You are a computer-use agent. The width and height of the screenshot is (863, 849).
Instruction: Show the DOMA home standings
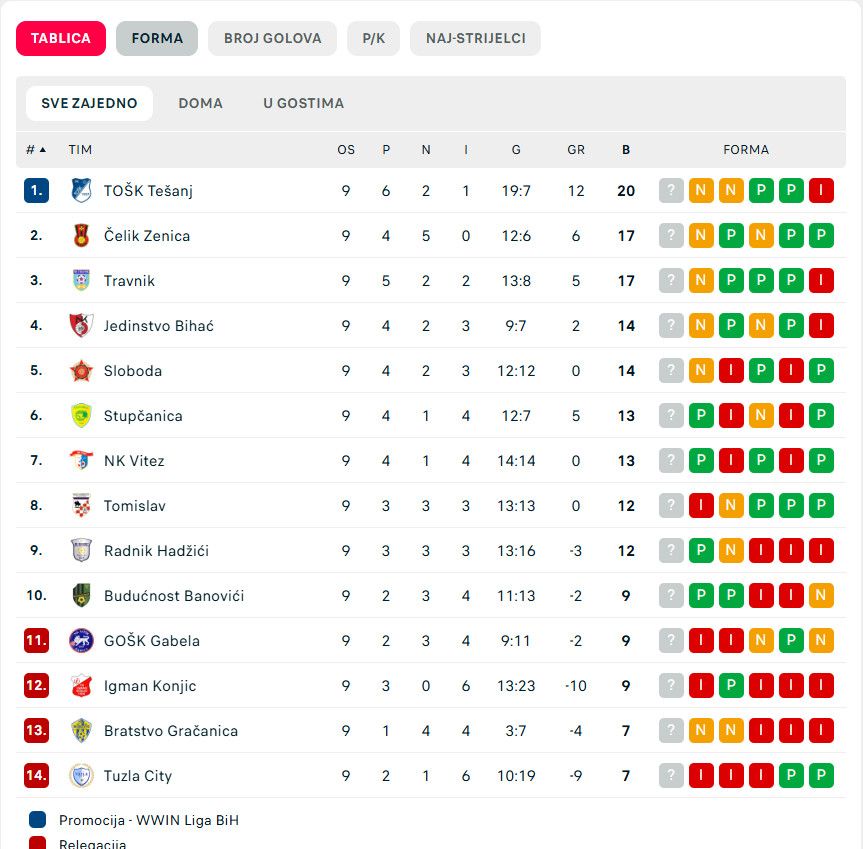point(201,103)
